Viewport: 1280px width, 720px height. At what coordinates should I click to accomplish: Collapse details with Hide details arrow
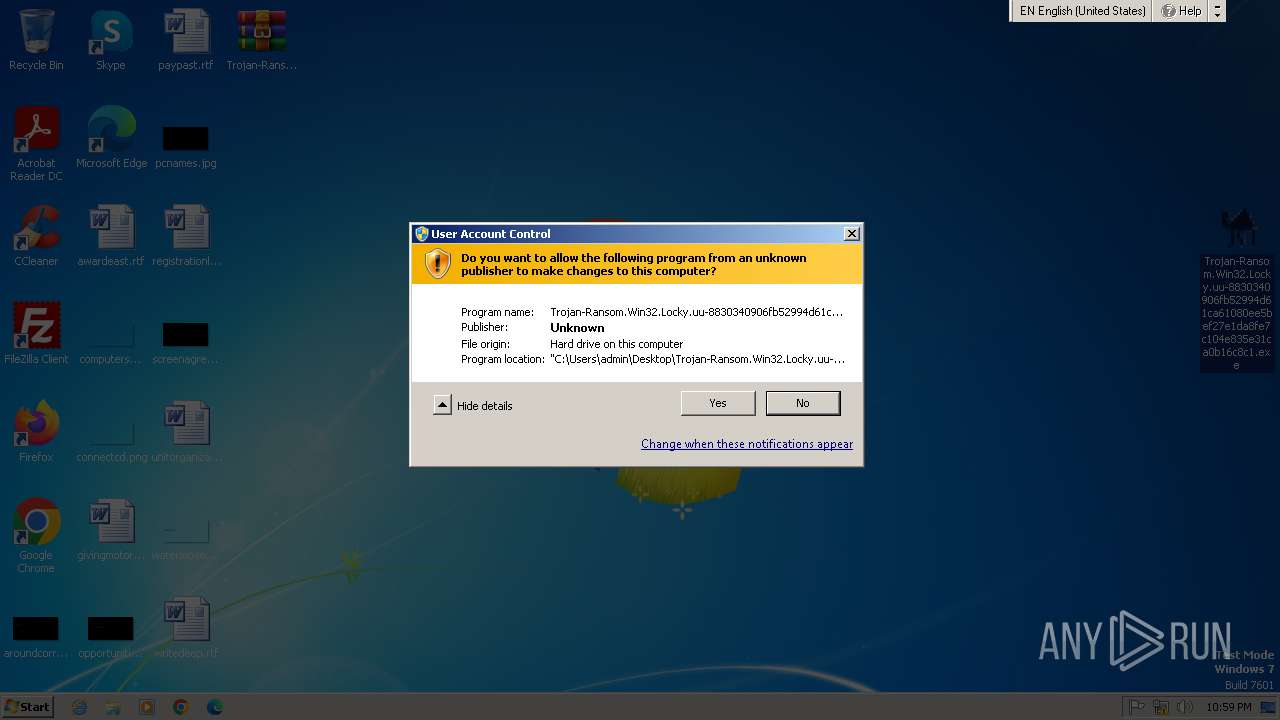[442, 405]
